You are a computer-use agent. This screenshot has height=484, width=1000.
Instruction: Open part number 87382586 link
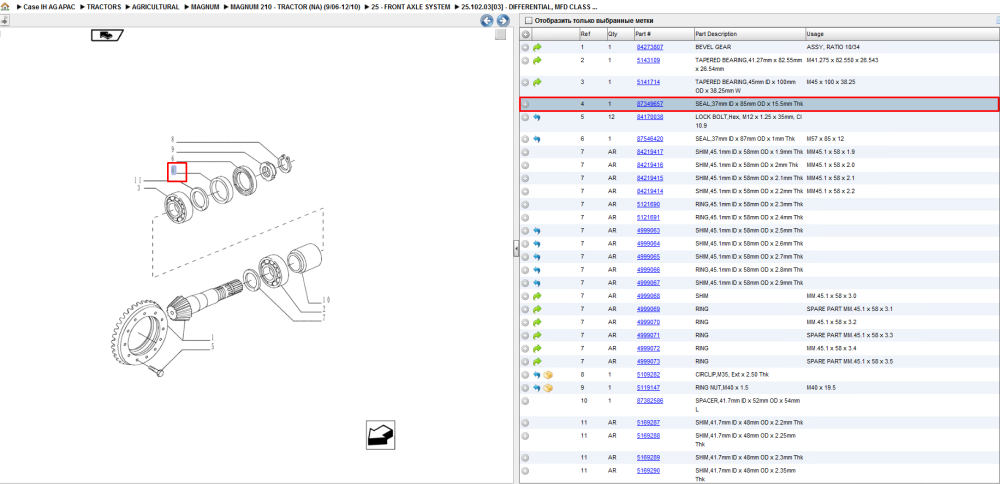click(x=650, y=401)
